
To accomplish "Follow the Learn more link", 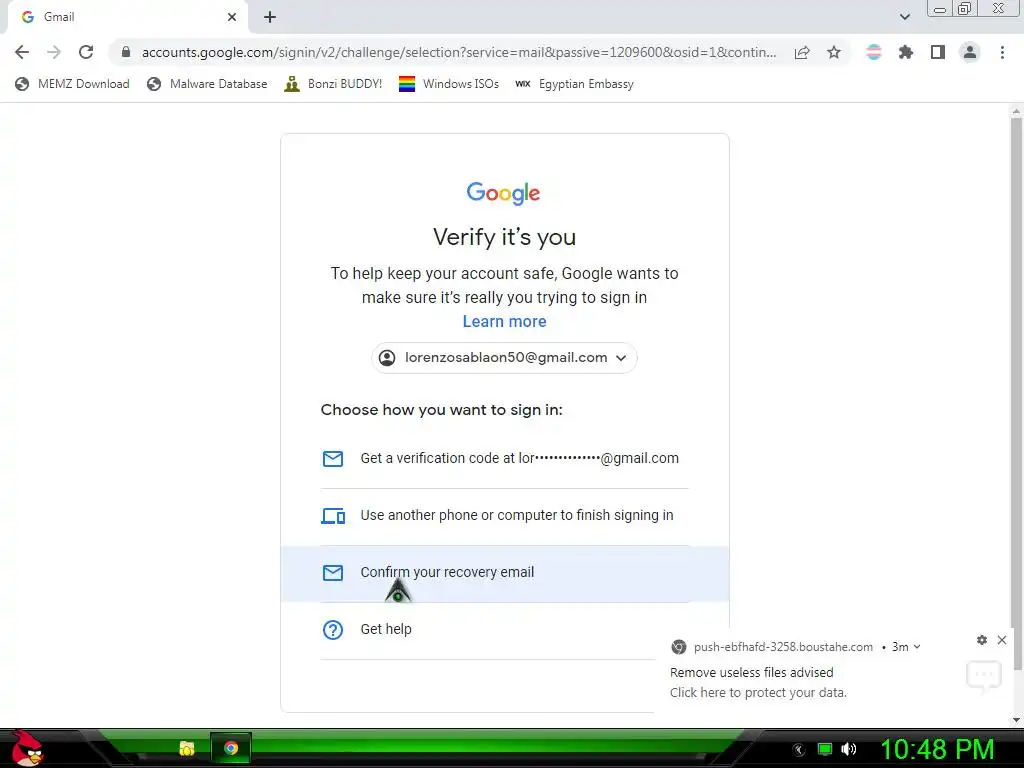I will [x=504, y=321].
